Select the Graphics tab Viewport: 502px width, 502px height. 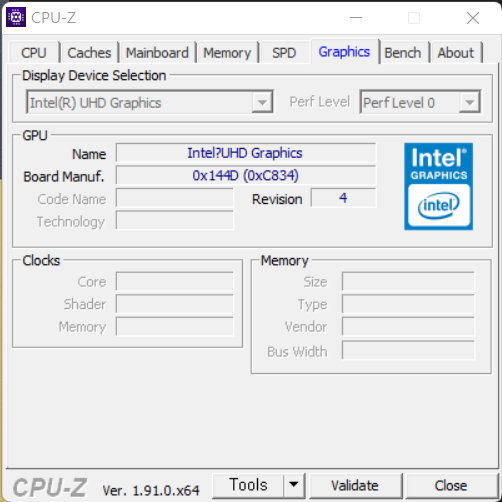(344, 52)
